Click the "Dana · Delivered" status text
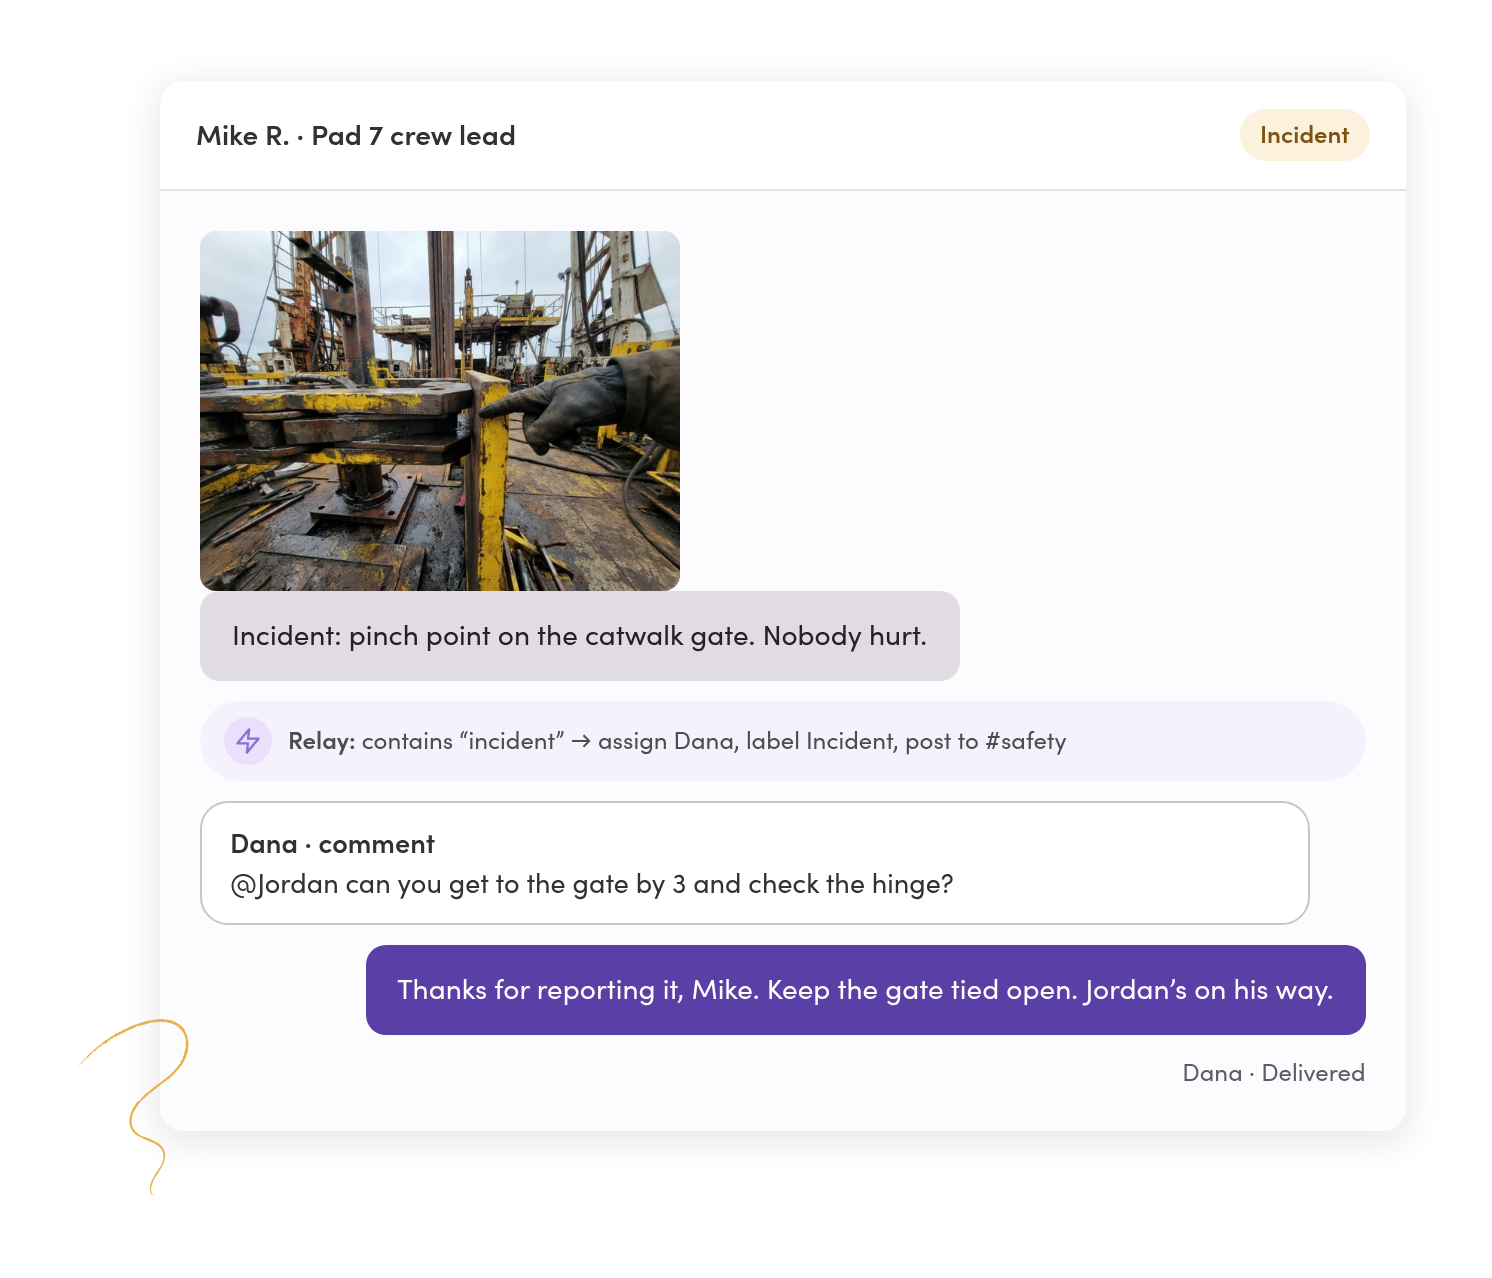The width and height of the screenshot is (1492, 1278). coord(1273,1073)
